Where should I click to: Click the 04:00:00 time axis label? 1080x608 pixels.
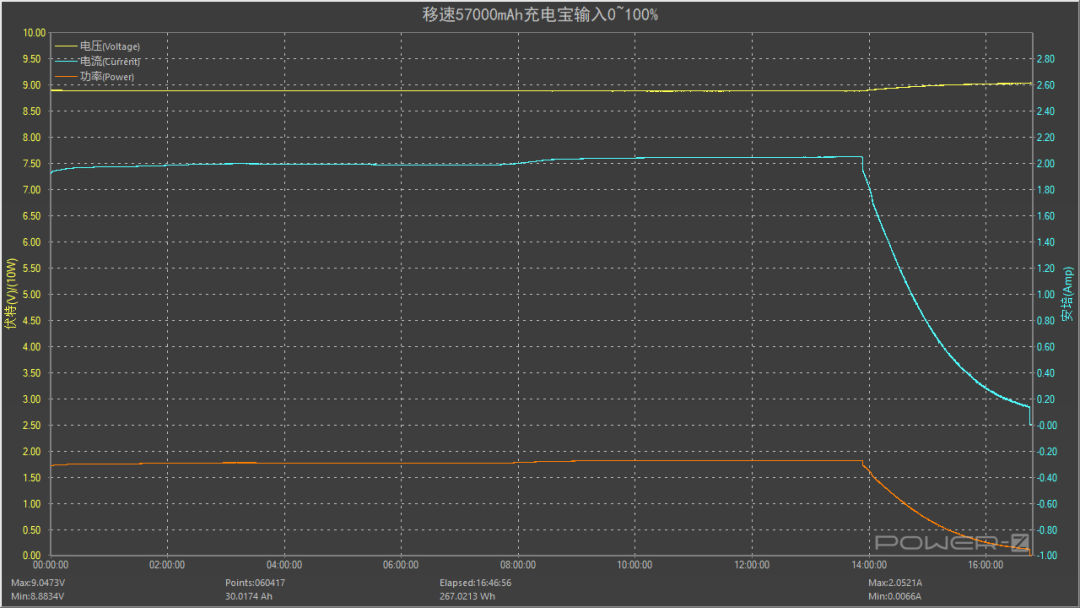(284, 565)
